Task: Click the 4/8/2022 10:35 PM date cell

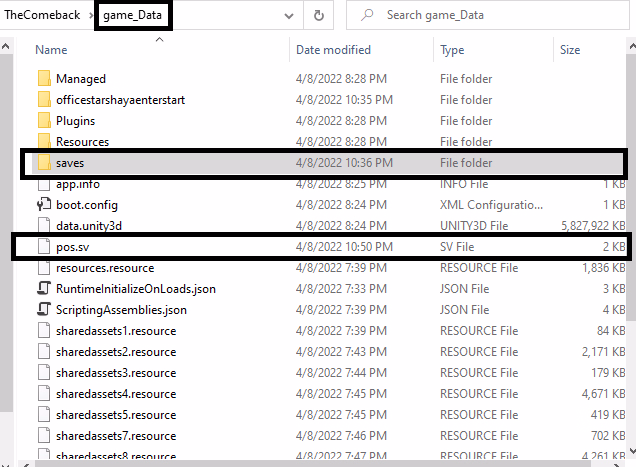Action: pos(344,100)
